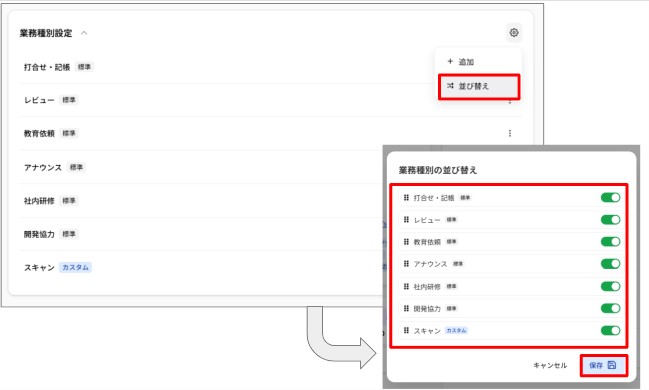Click the drag handle for アナウンス

point(406,264)
